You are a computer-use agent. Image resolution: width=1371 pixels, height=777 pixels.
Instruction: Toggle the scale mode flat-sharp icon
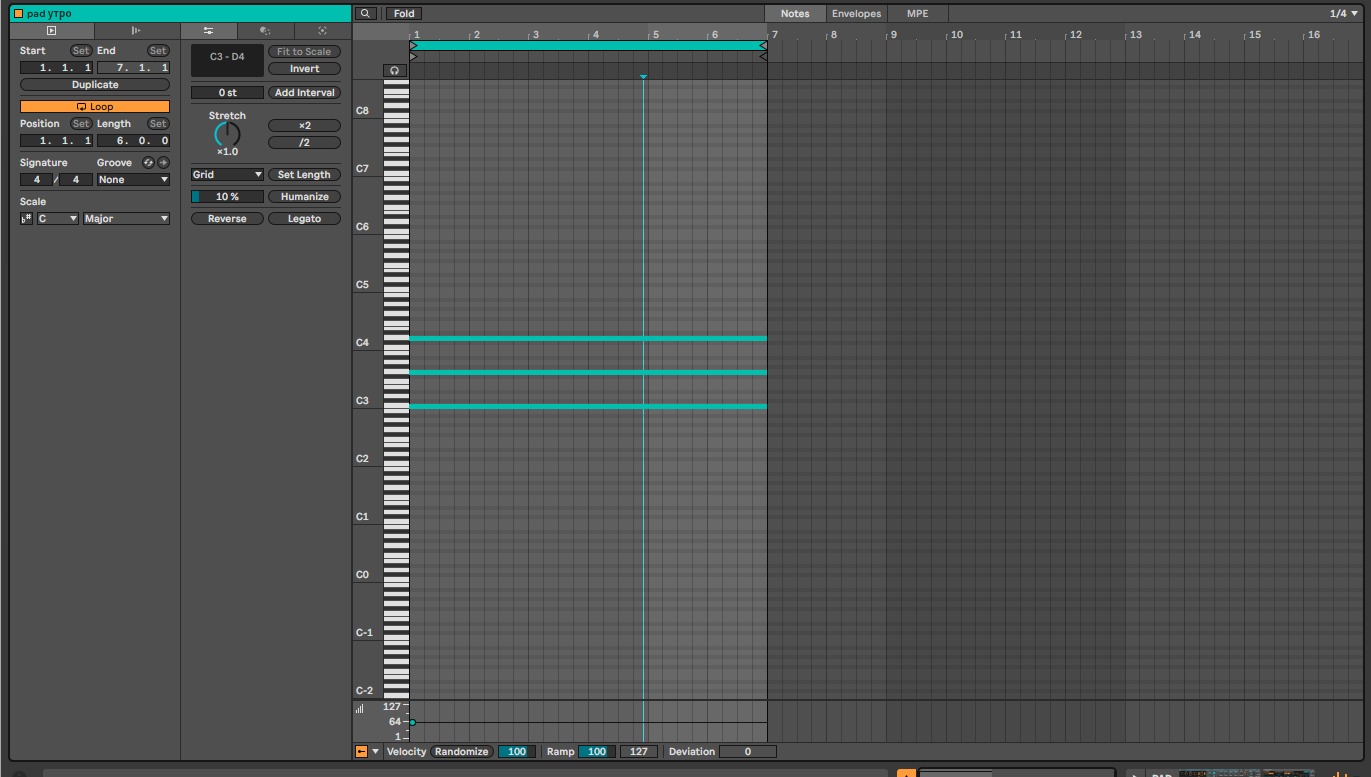click(27, 219)
